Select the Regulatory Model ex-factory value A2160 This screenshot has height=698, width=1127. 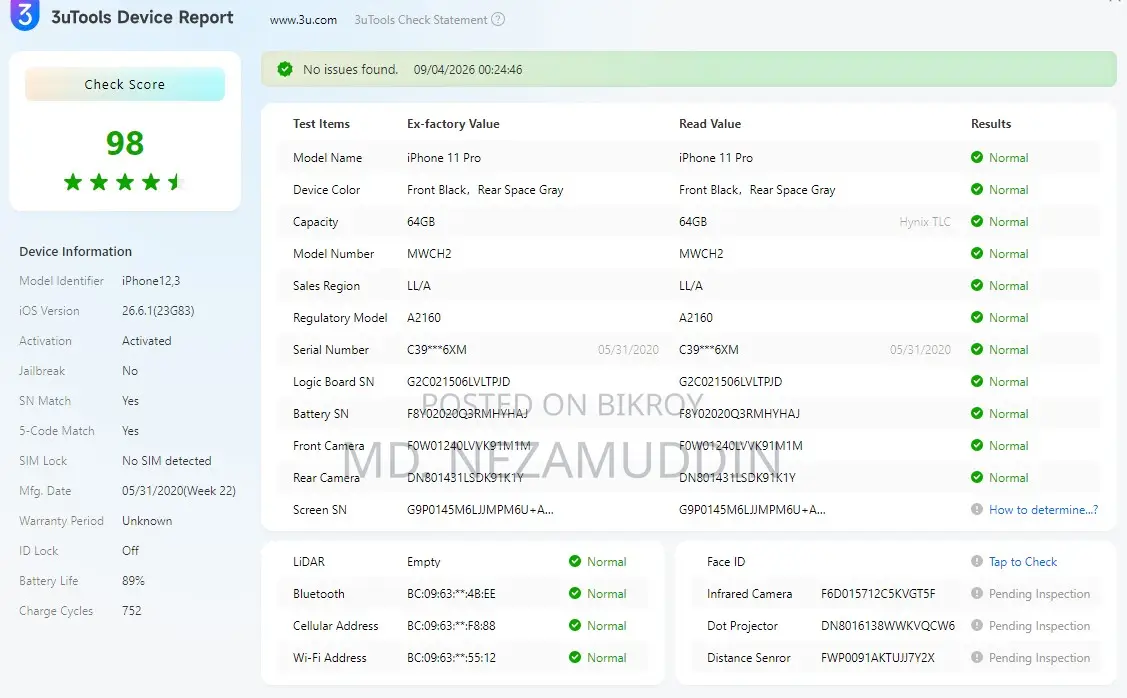[424, 318]
